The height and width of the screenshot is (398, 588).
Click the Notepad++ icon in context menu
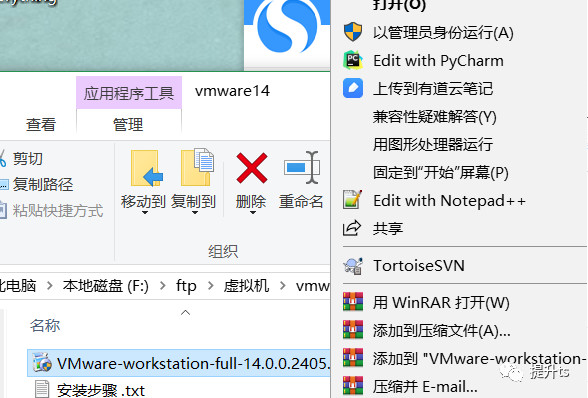pos(352,200)
